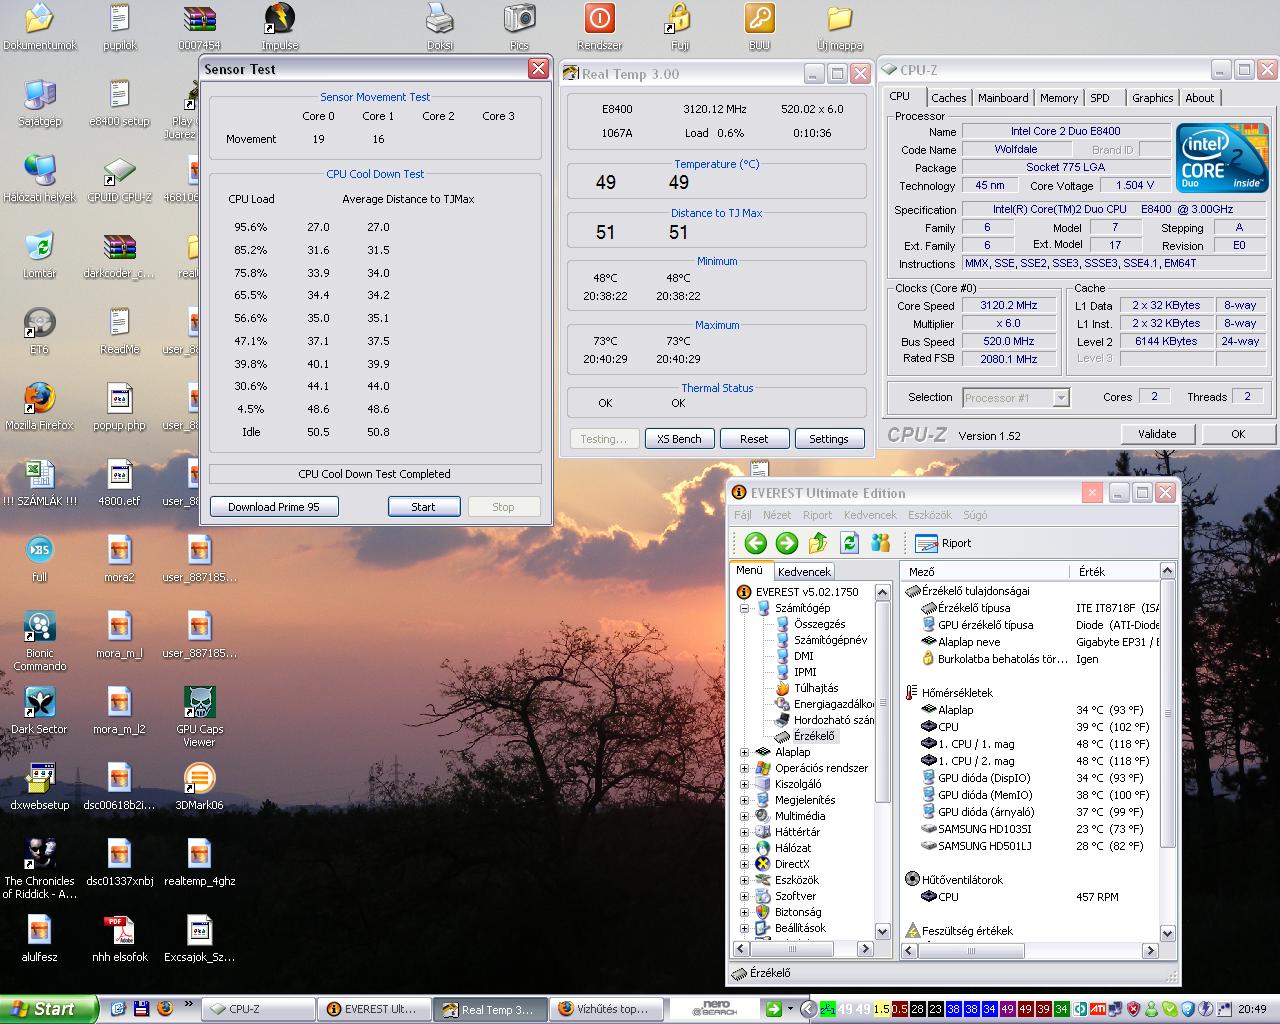
Task: Open the Windows Start menu
Action: (x=49, y=1009)
